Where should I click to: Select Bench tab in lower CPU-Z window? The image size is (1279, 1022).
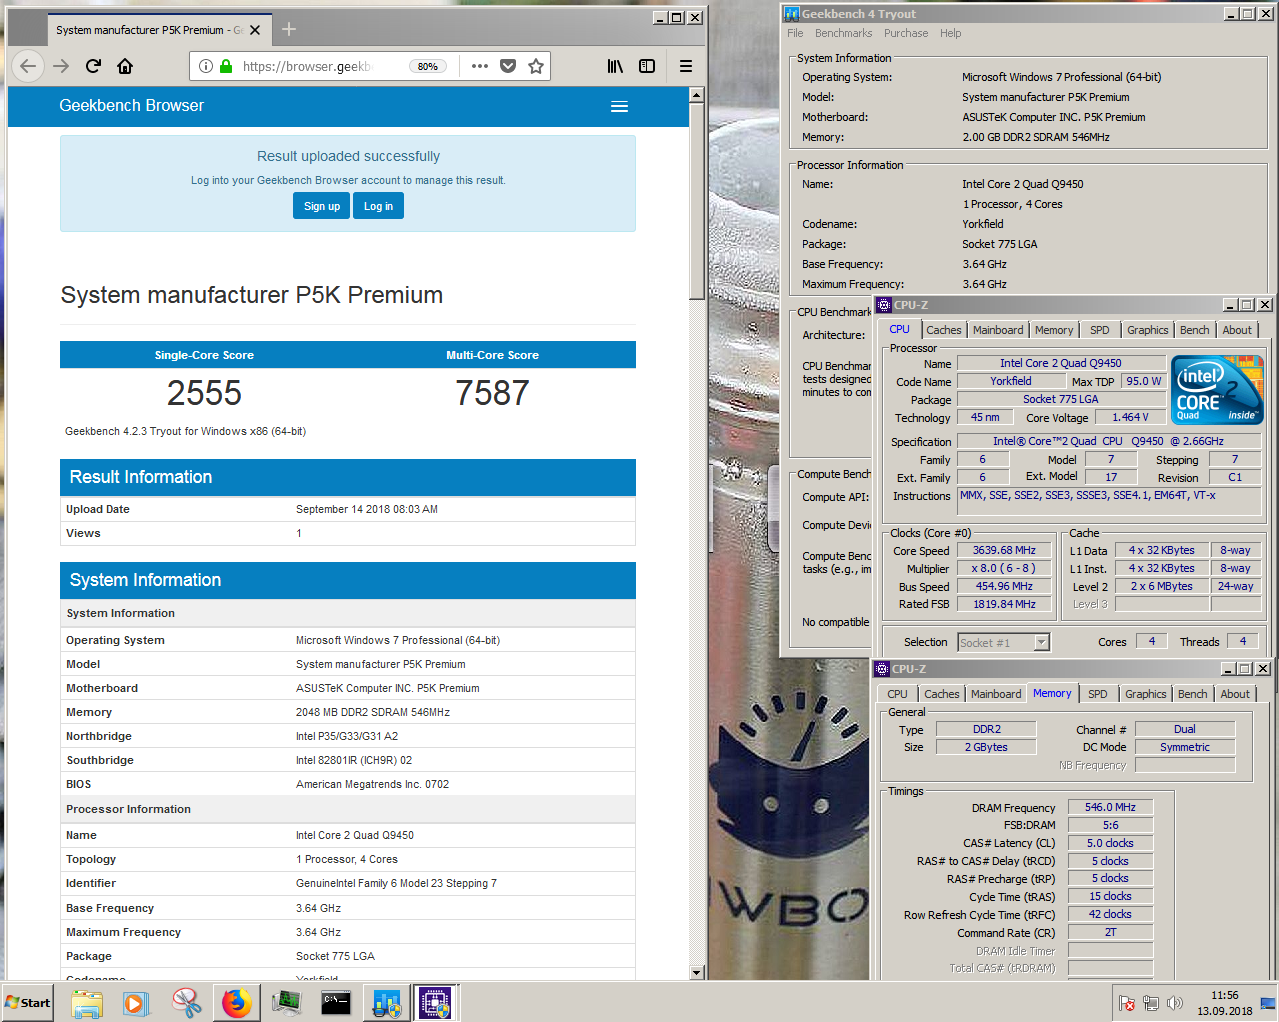[1192, 694]
